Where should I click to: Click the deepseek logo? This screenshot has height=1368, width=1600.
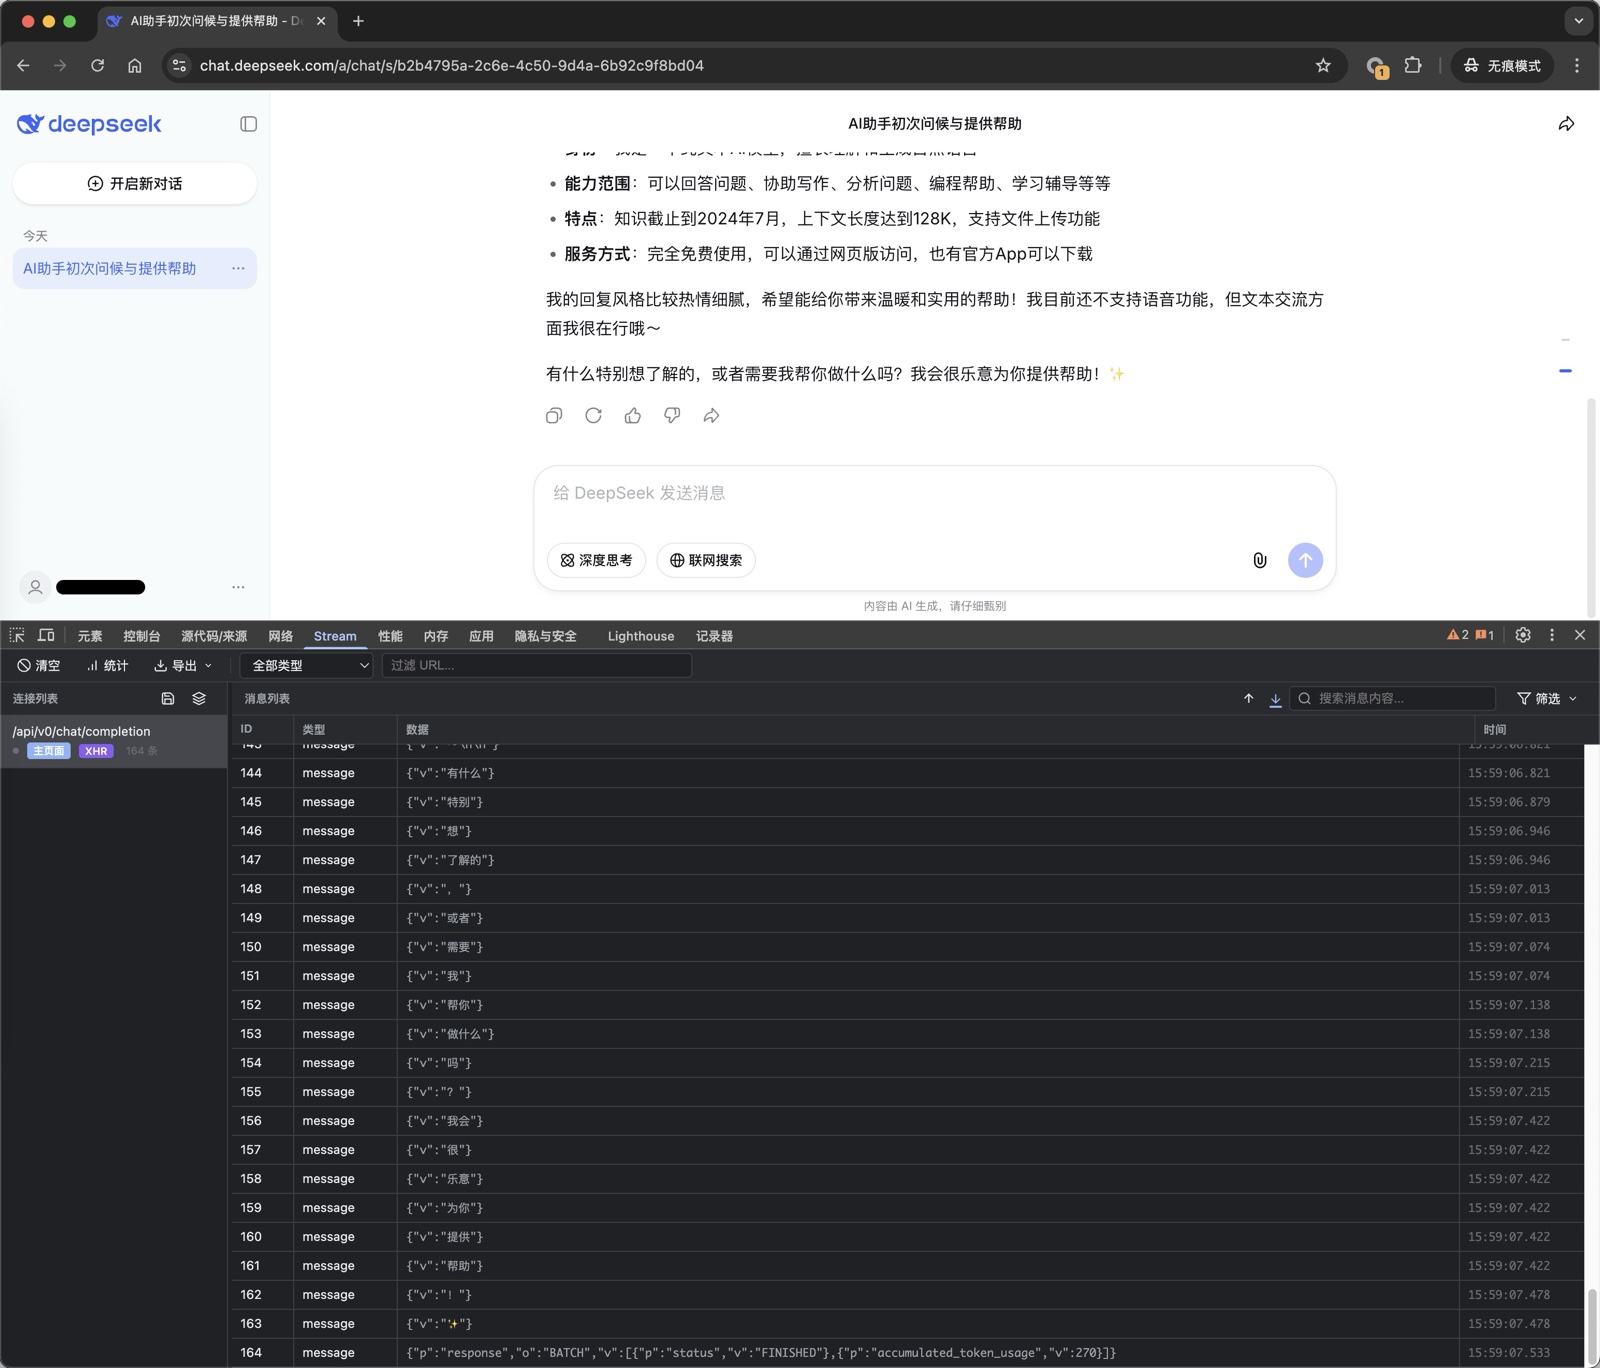pos(89,124)
